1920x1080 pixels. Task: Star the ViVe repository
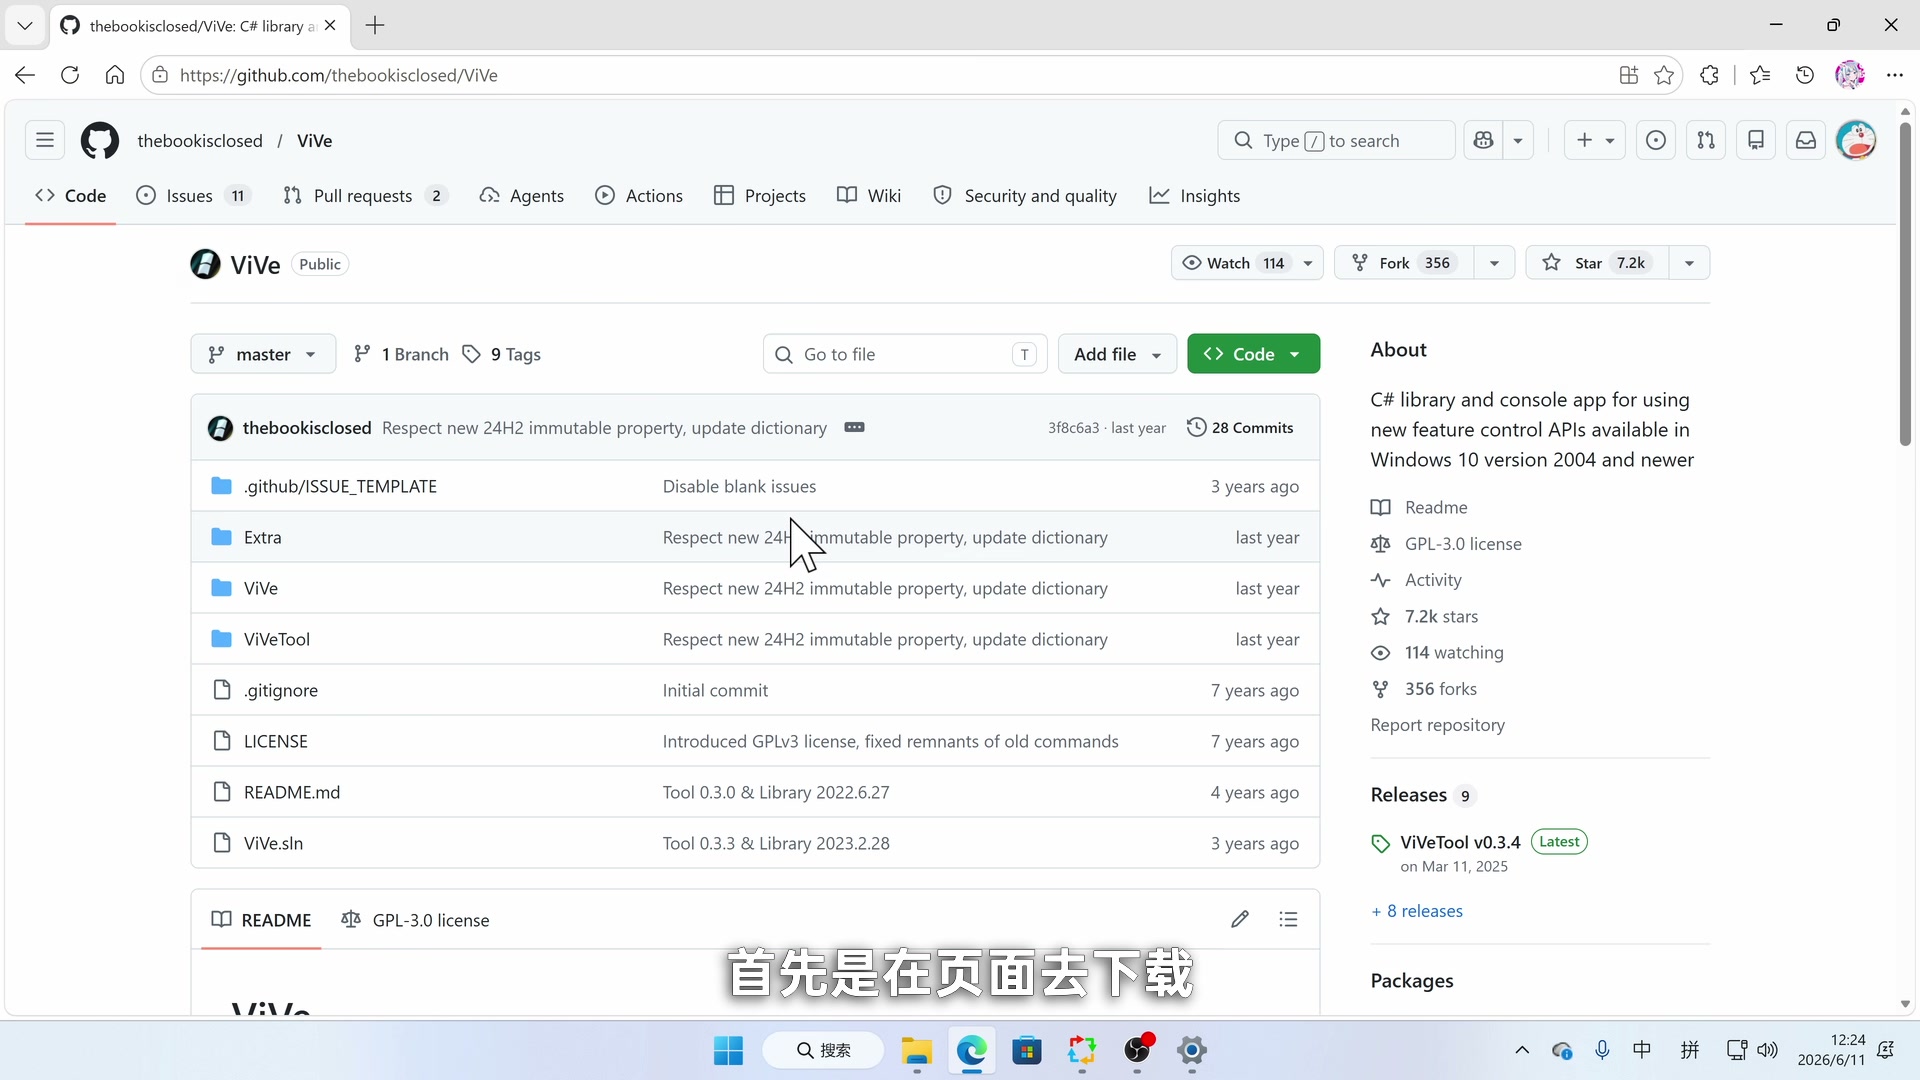[x=1597, y=263]
